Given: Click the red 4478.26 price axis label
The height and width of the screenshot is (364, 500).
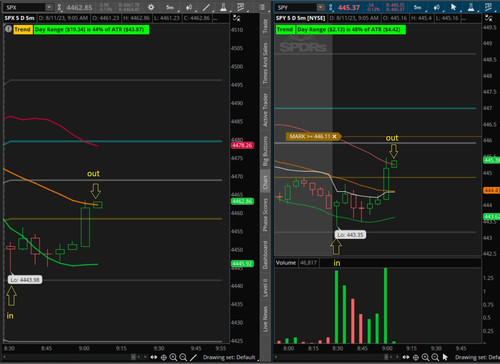Looking at the screenshot, I should (242, 145).
